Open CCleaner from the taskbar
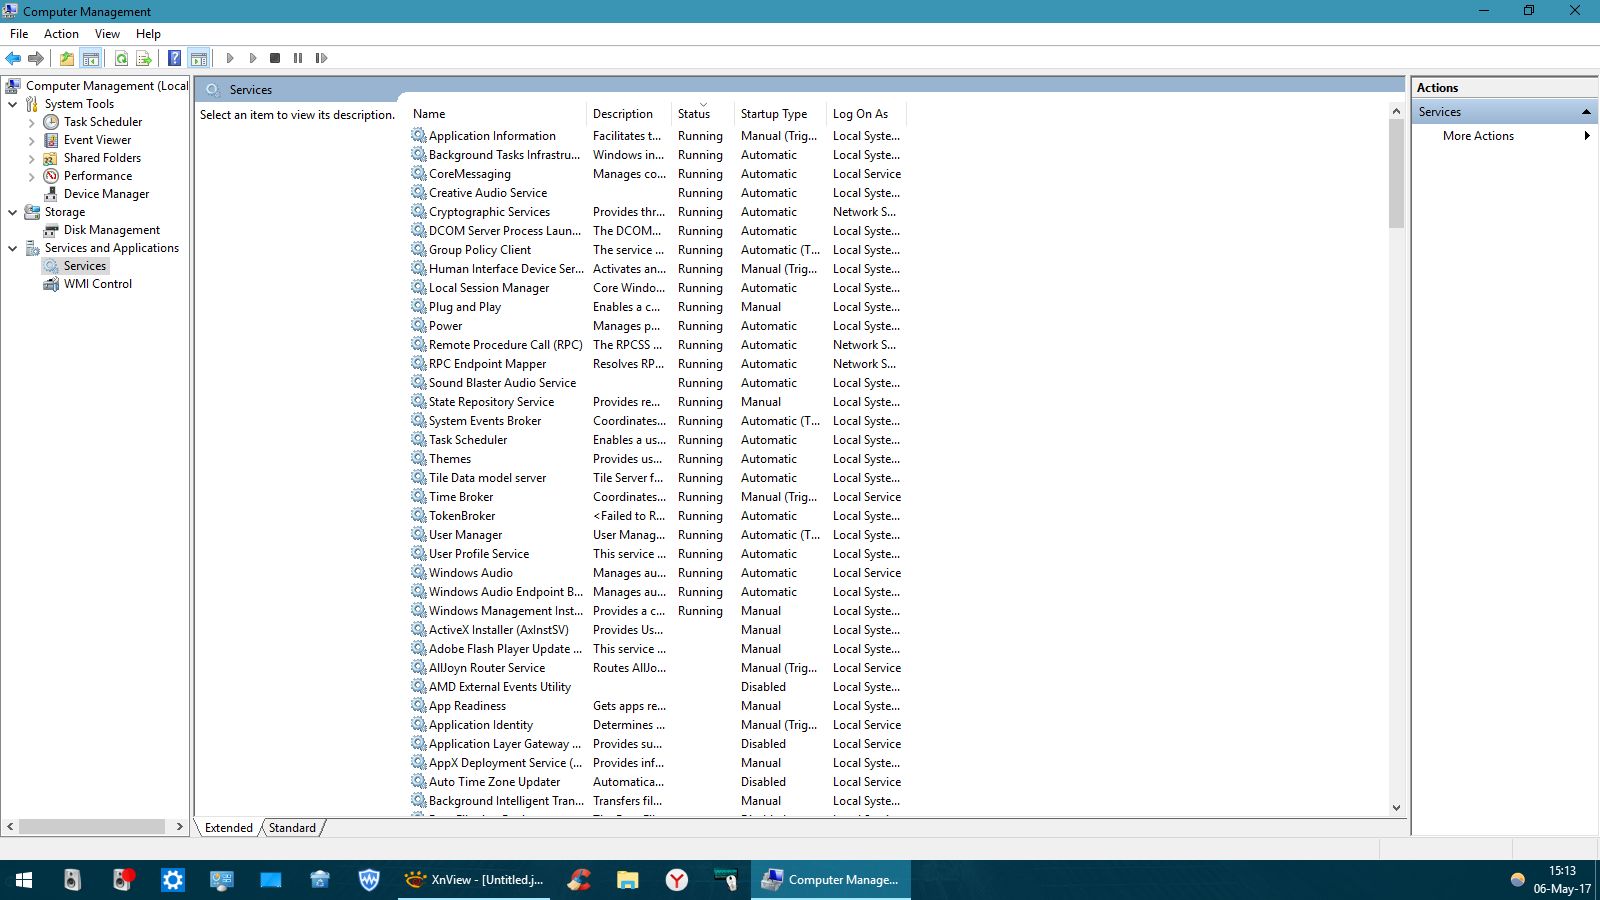The height and width of the screenshot is (900, 1600). pyautogui.click(x=578, y=880)
